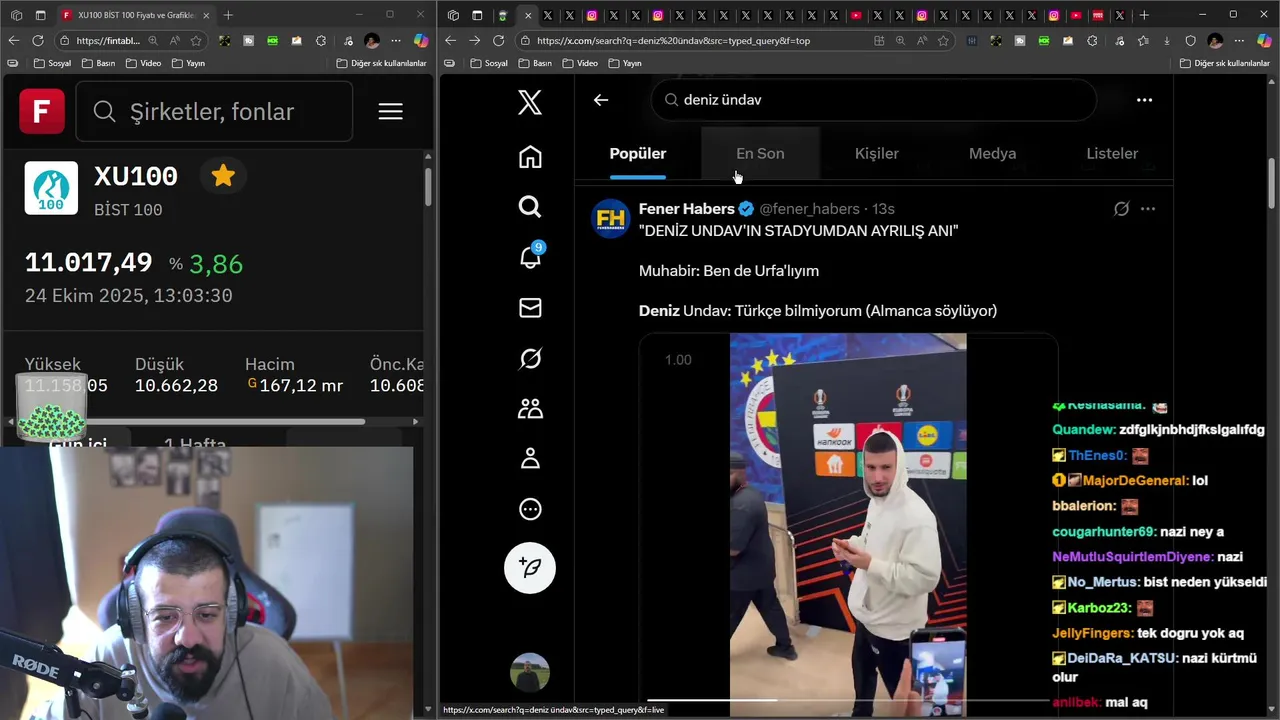The height and width of the screenshot is (720, 1280).
Task: Close the active X browser tab
Action: [x=527, y=15]
